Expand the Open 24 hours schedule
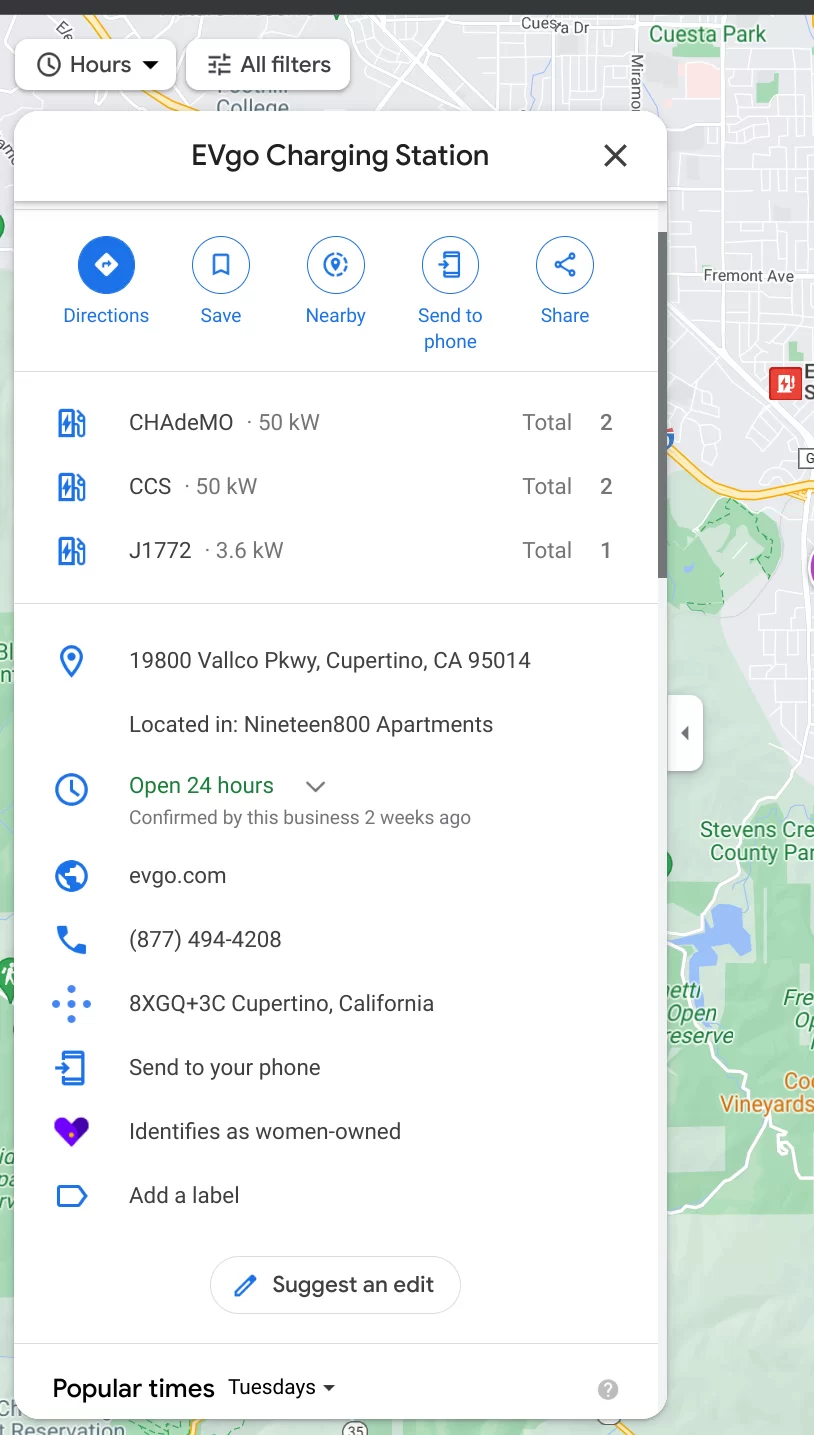The width and height of the screenshot is (814, 1435). pos(315,786)
